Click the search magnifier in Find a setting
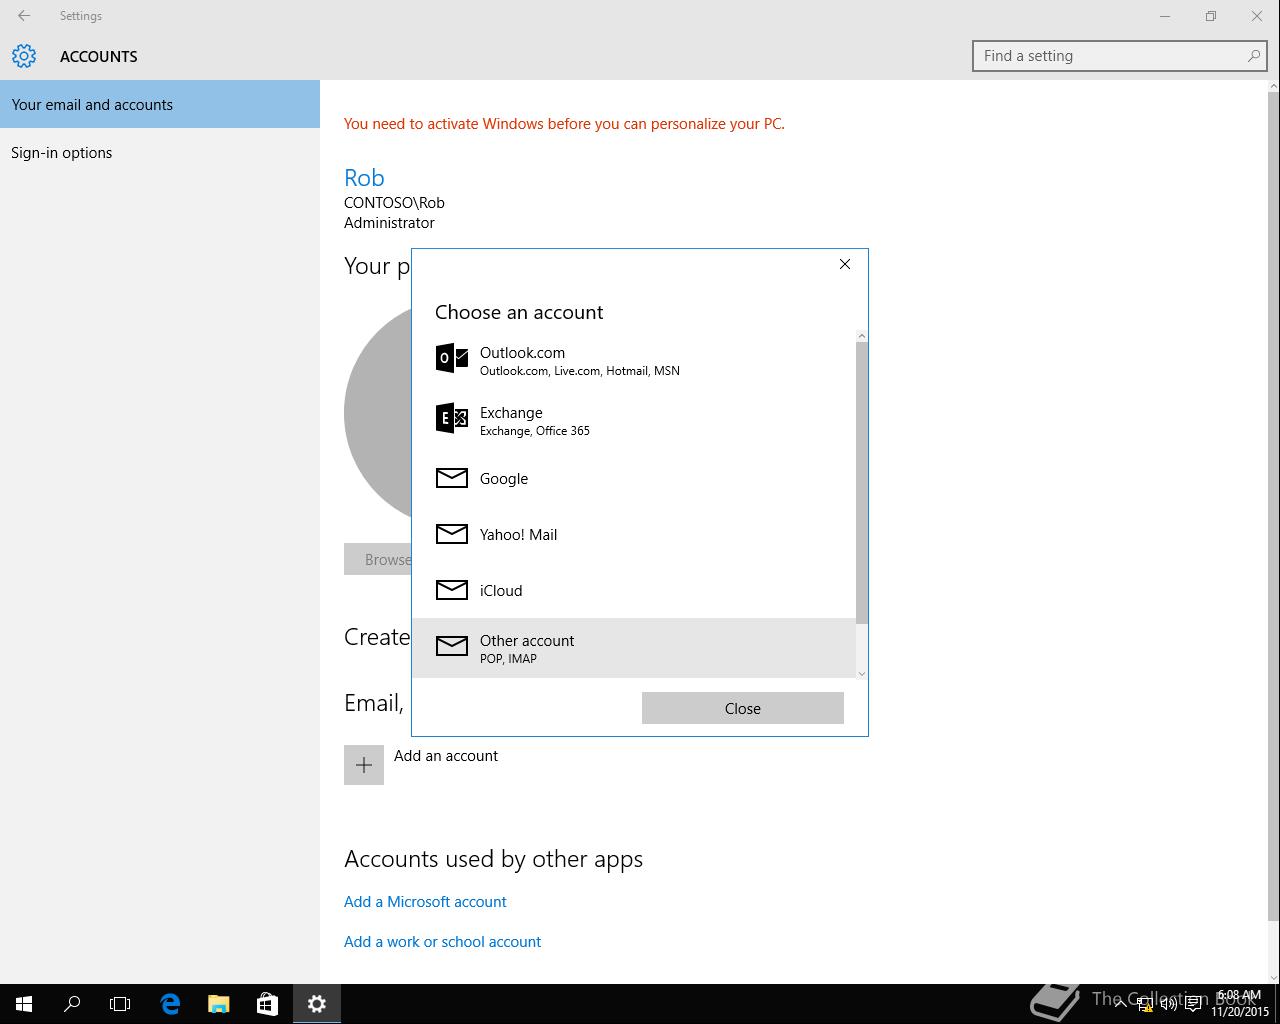This screenshot has height=1024, width=1280. [x=1254, y=56]
